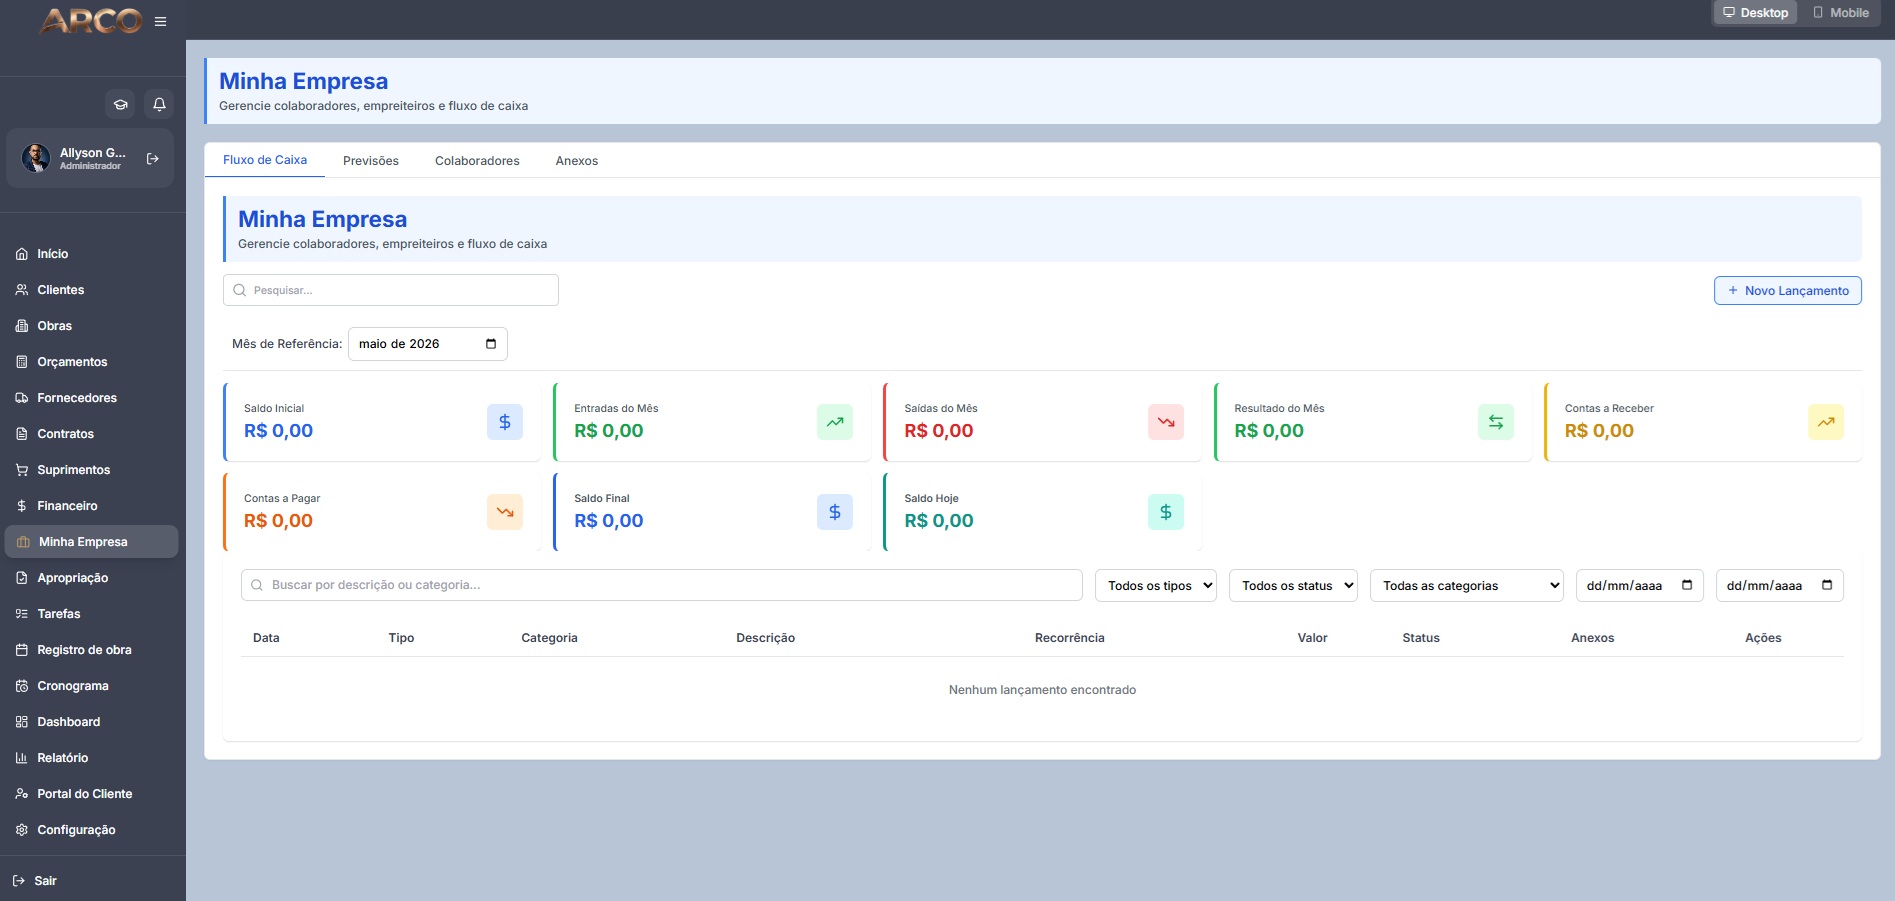Click the Entradas do Mês trend-up icon
This screenshot has height=901, width=1895.
coord(835,422)
